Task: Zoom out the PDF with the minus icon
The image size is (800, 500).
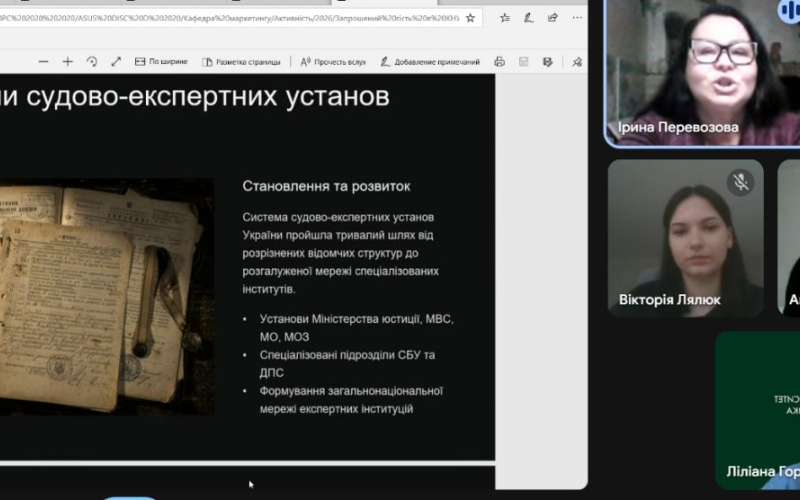Action: point(43,62)
